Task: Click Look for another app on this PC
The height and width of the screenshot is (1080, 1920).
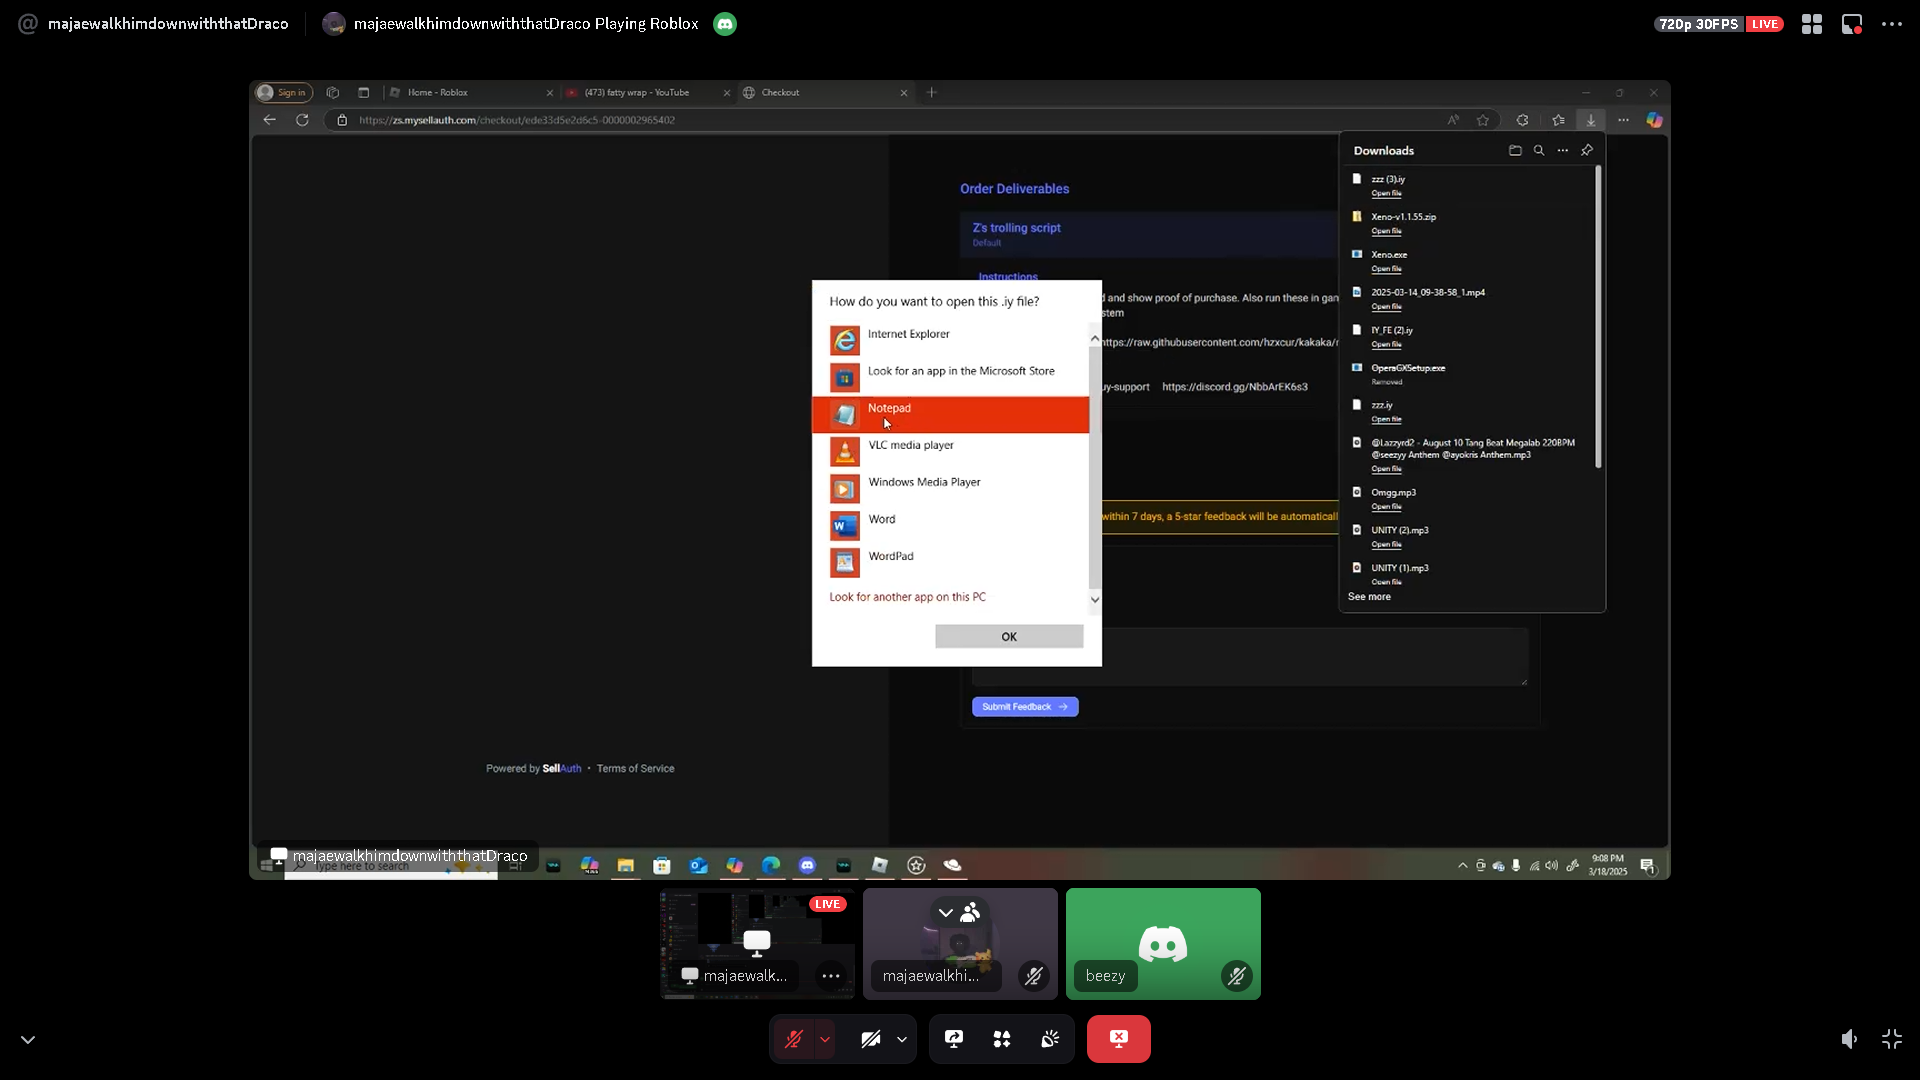Action: pos(907,597)
